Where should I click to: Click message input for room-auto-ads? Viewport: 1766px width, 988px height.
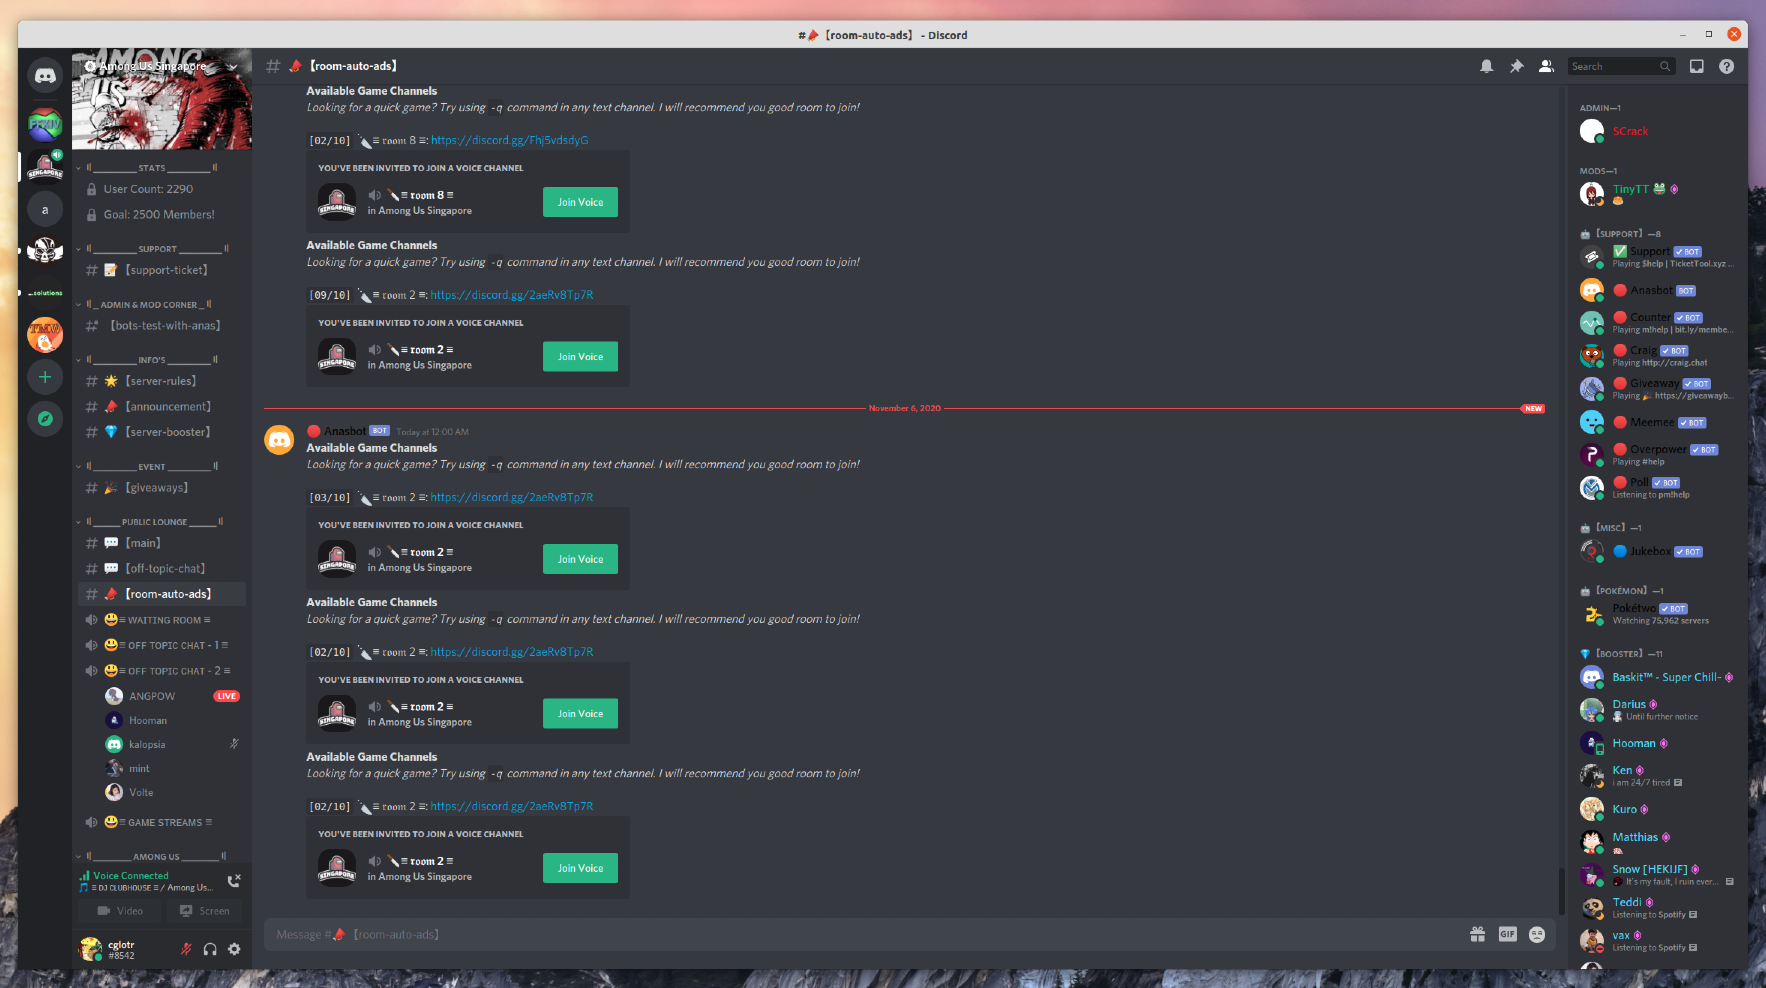point(860,934)
